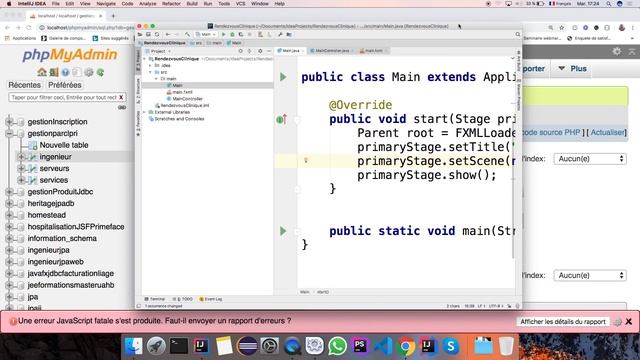640x360 pixels.
Task: Click the green reload navigation icon
Action: (100, 72)
